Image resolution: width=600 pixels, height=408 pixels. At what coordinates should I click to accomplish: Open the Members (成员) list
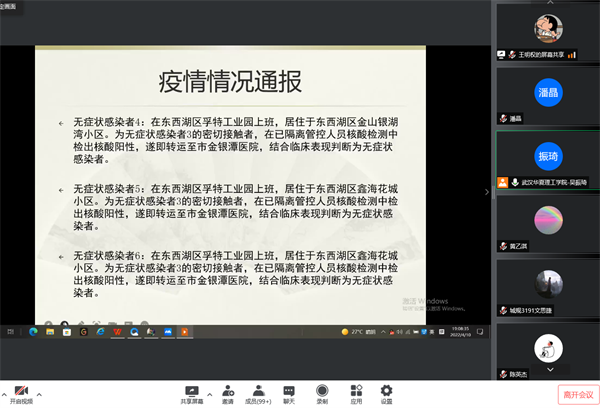258,389
